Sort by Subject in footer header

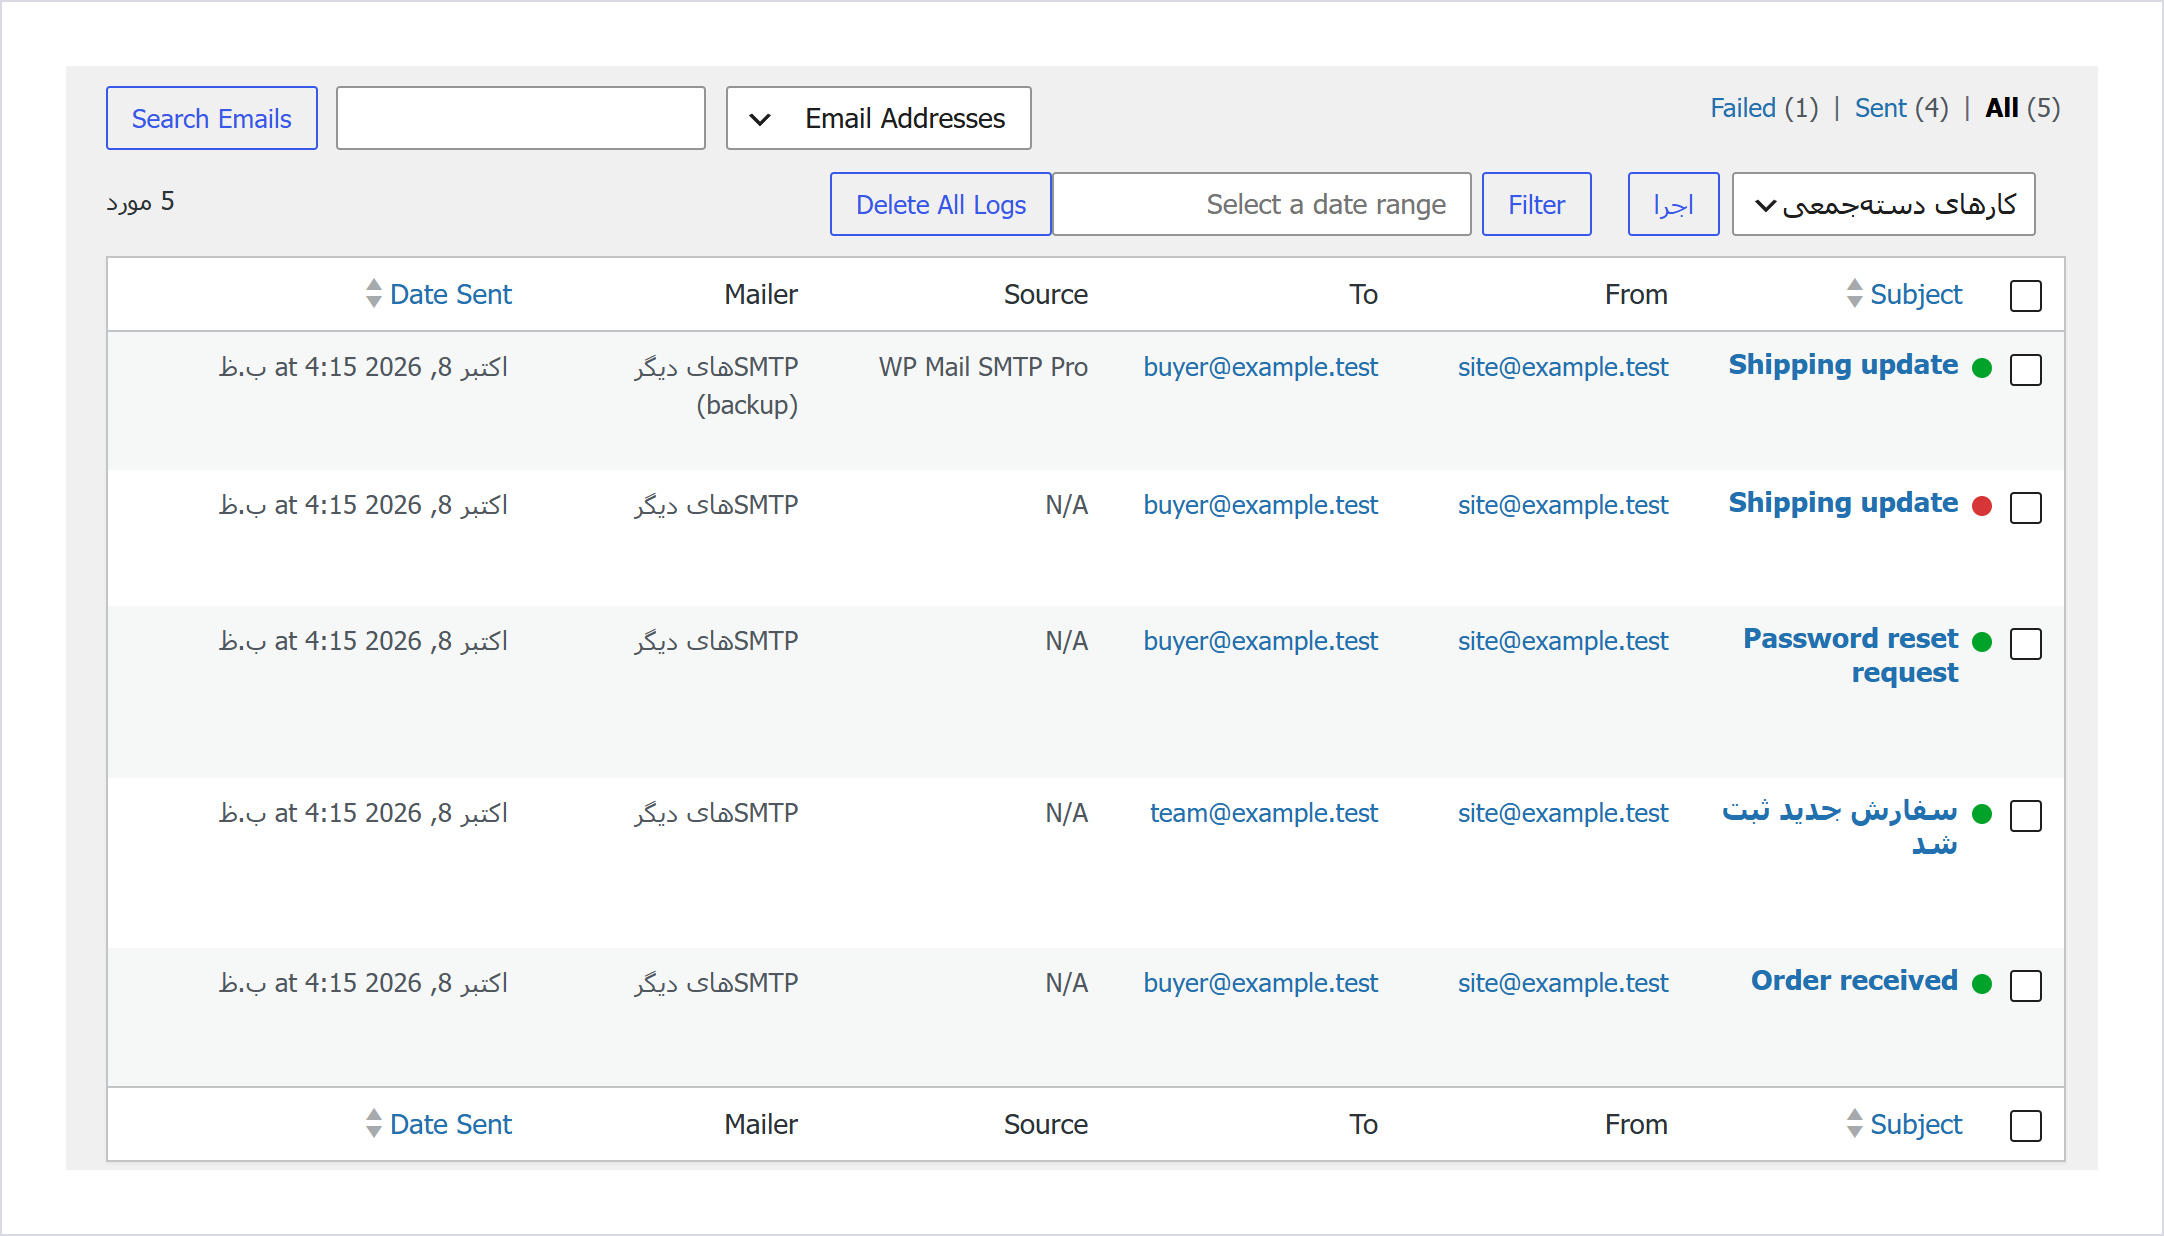pos(1916,1124)
